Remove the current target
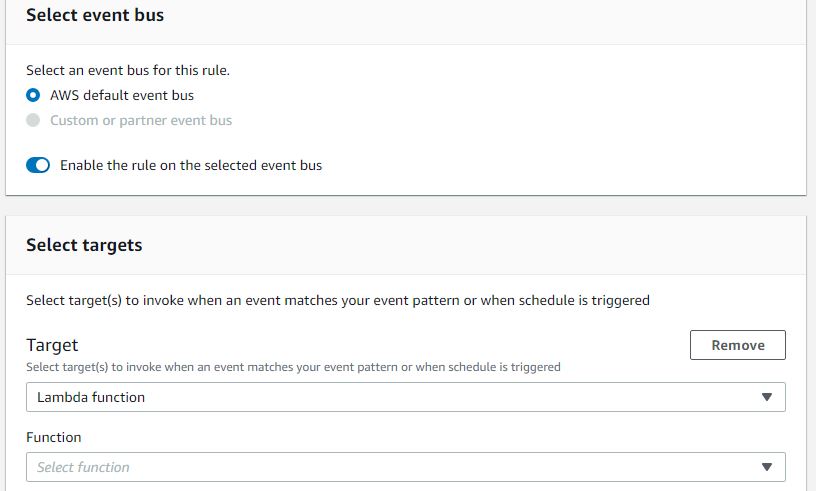Screen dimensions: 816x491 (737, 345)
